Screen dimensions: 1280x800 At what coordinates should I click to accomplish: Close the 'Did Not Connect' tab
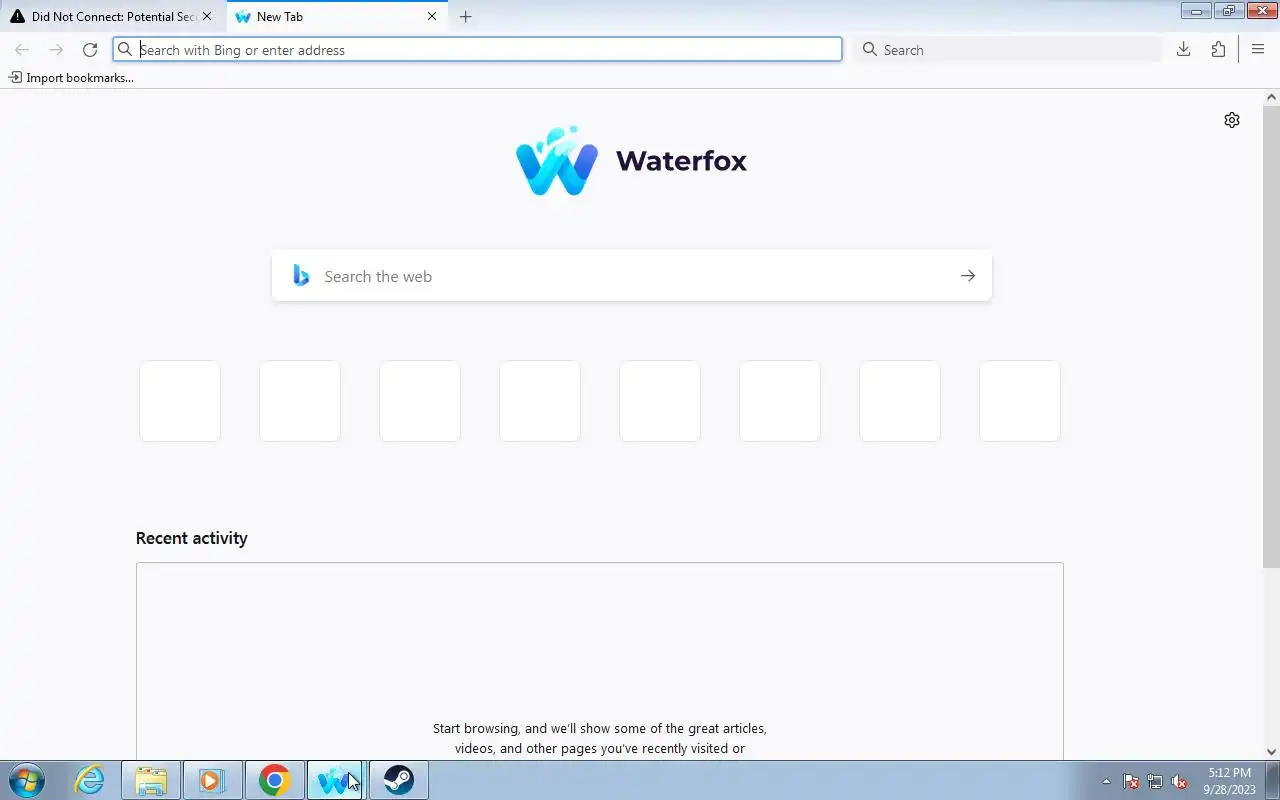pyautogui.click(x=207, y=17)
